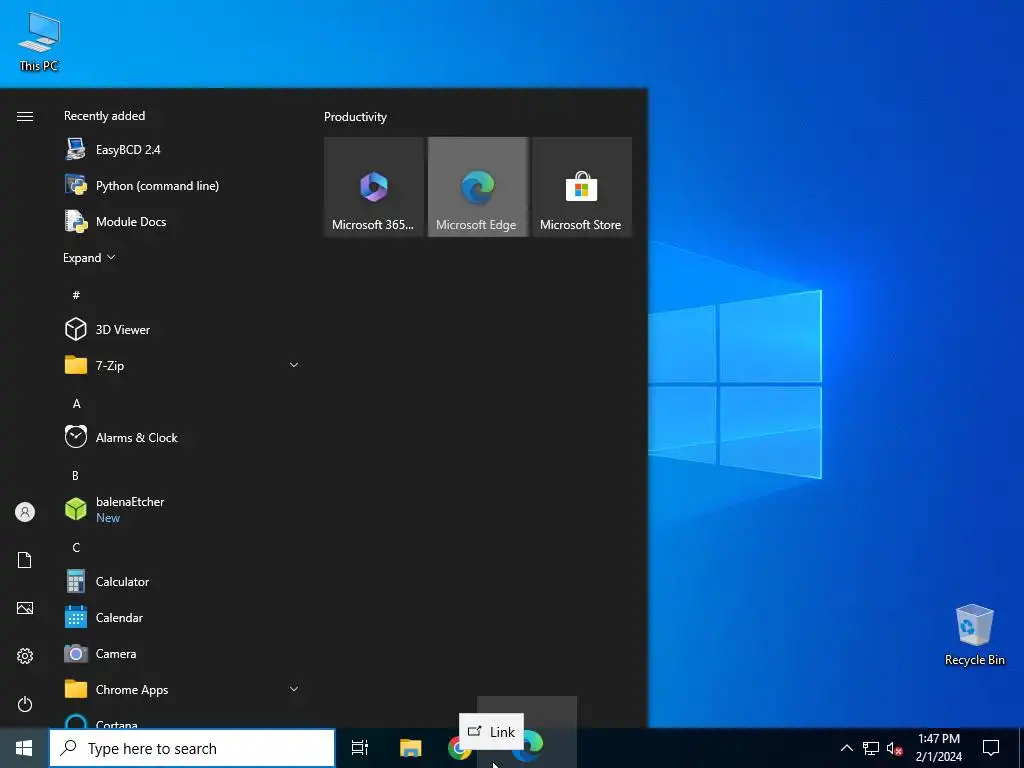Open the This PC desktop icon
1024x768 pixels.
click(x=39, y=40)
